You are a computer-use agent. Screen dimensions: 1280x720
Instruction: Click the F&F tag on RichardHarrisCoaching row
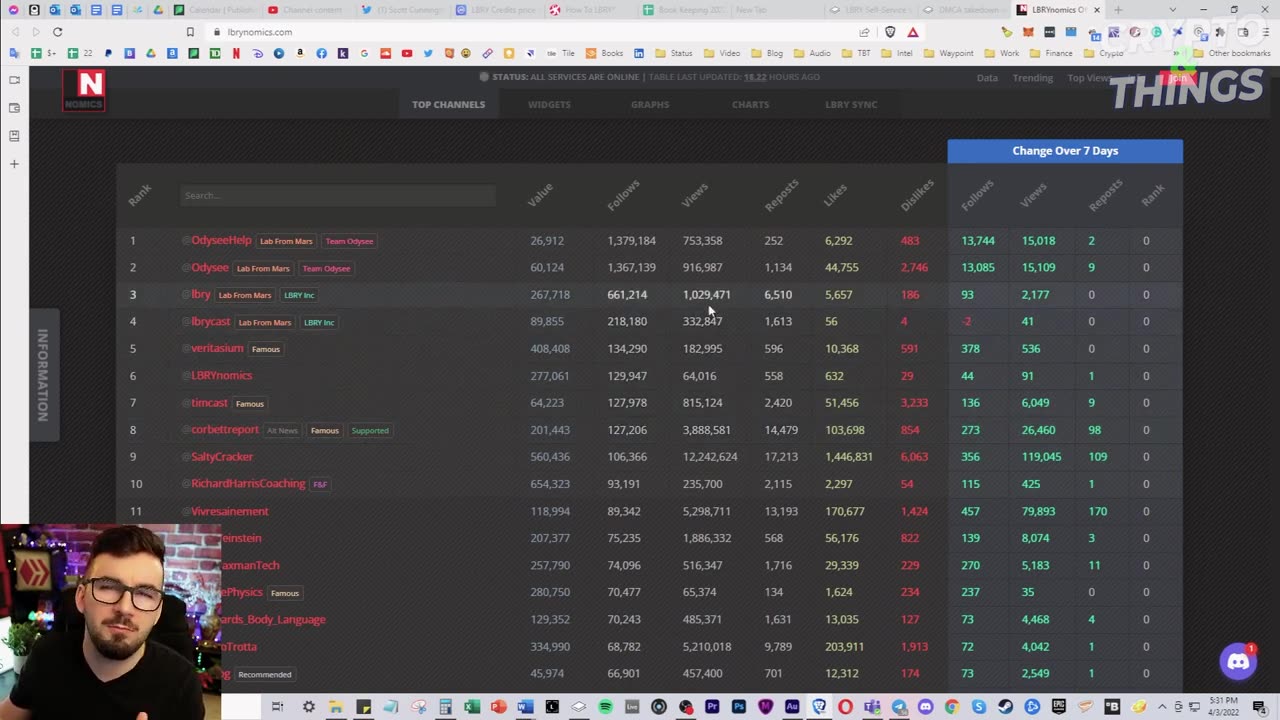point(320,484)
